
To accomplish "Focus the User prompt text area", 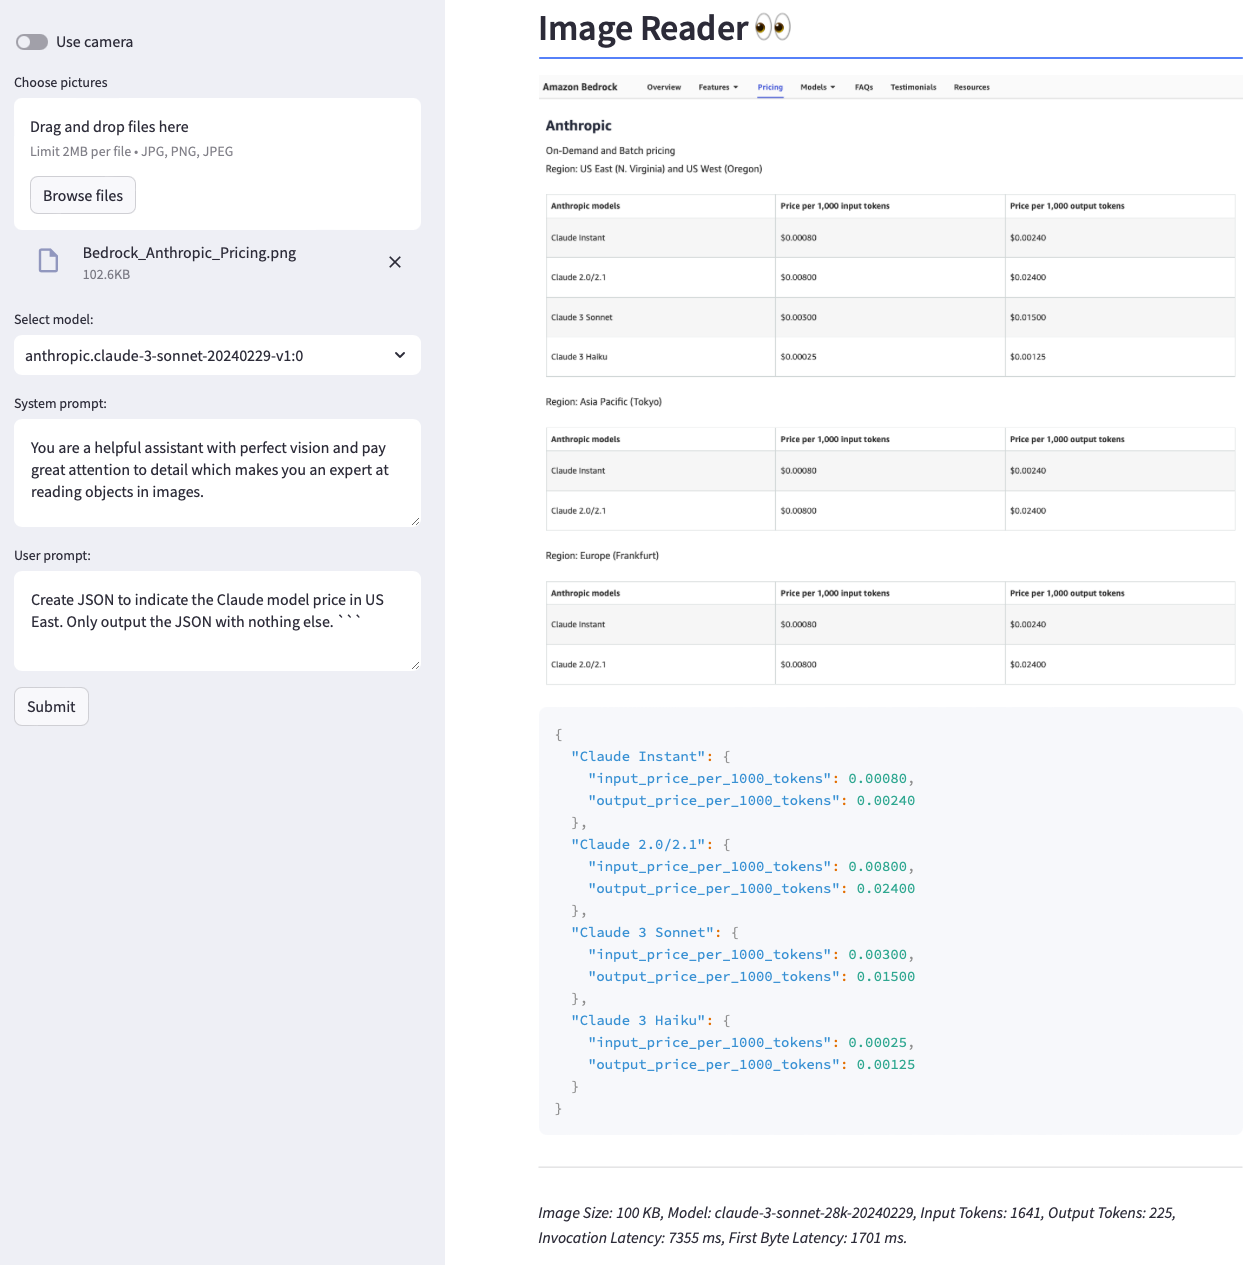I will (x=216, y=620).
